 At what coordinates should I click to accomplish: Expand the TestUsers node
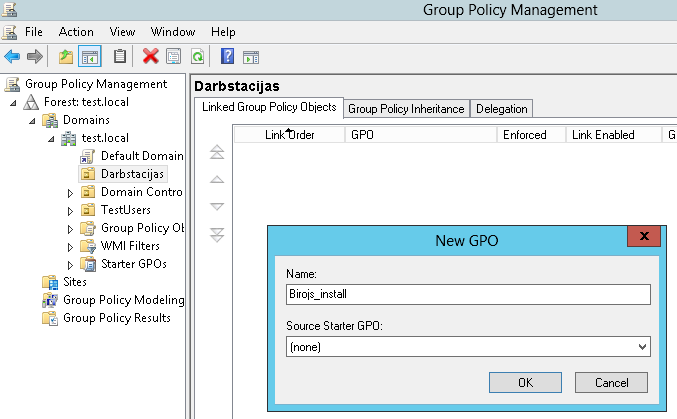[x=70, y=211]
